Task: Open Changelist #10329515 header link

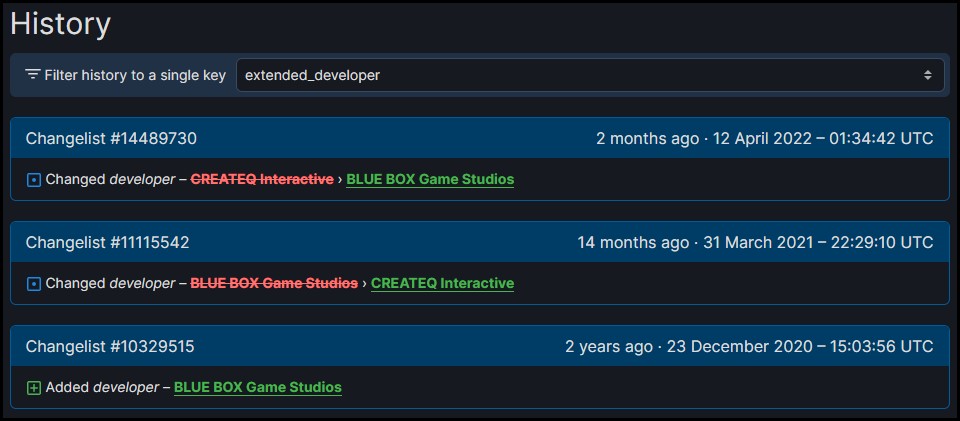Action: point(110,347)
